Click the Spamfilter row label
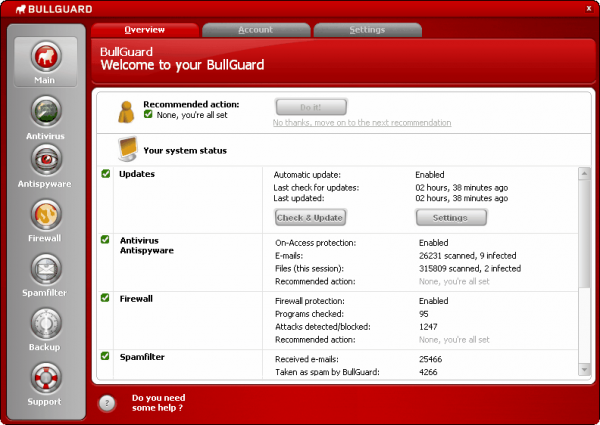Screen dimensions: 600x425 tap(142, 357)
